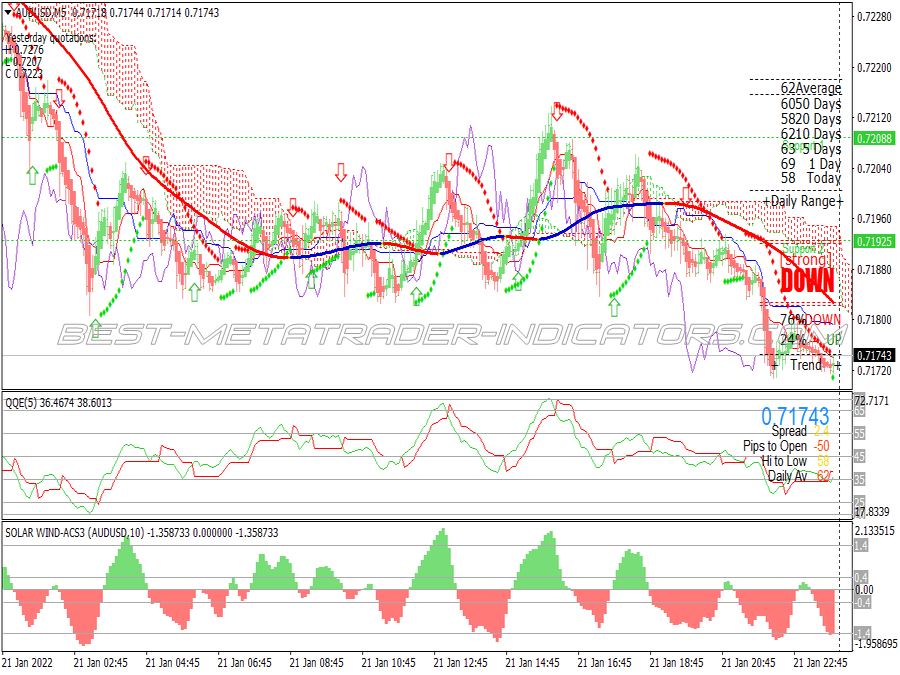This screenshot has height=675, width=900.
Task: Select yesterday's high value H 0.7276
Action: pyautogui.click(x=24, y=50)
